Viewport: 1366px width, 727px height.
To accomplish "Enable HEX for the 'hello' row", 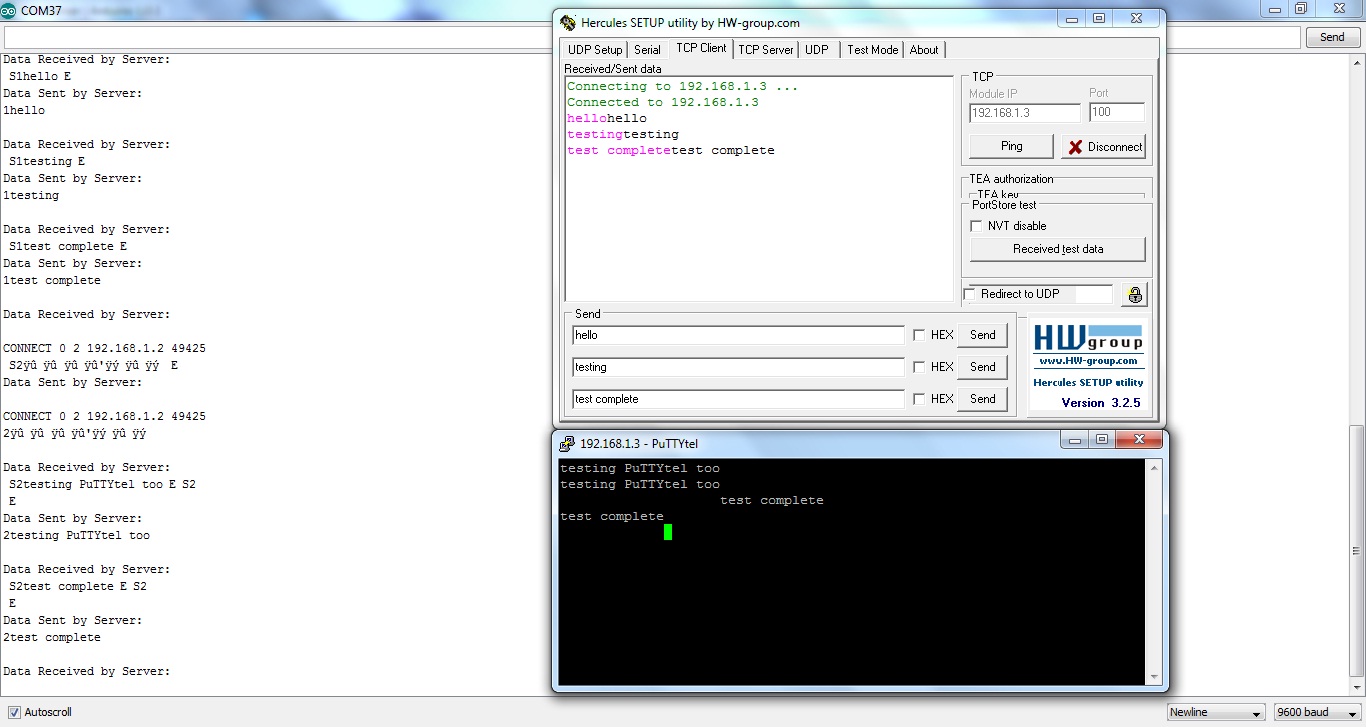I will pyautogui.click(x=919, y=335).
